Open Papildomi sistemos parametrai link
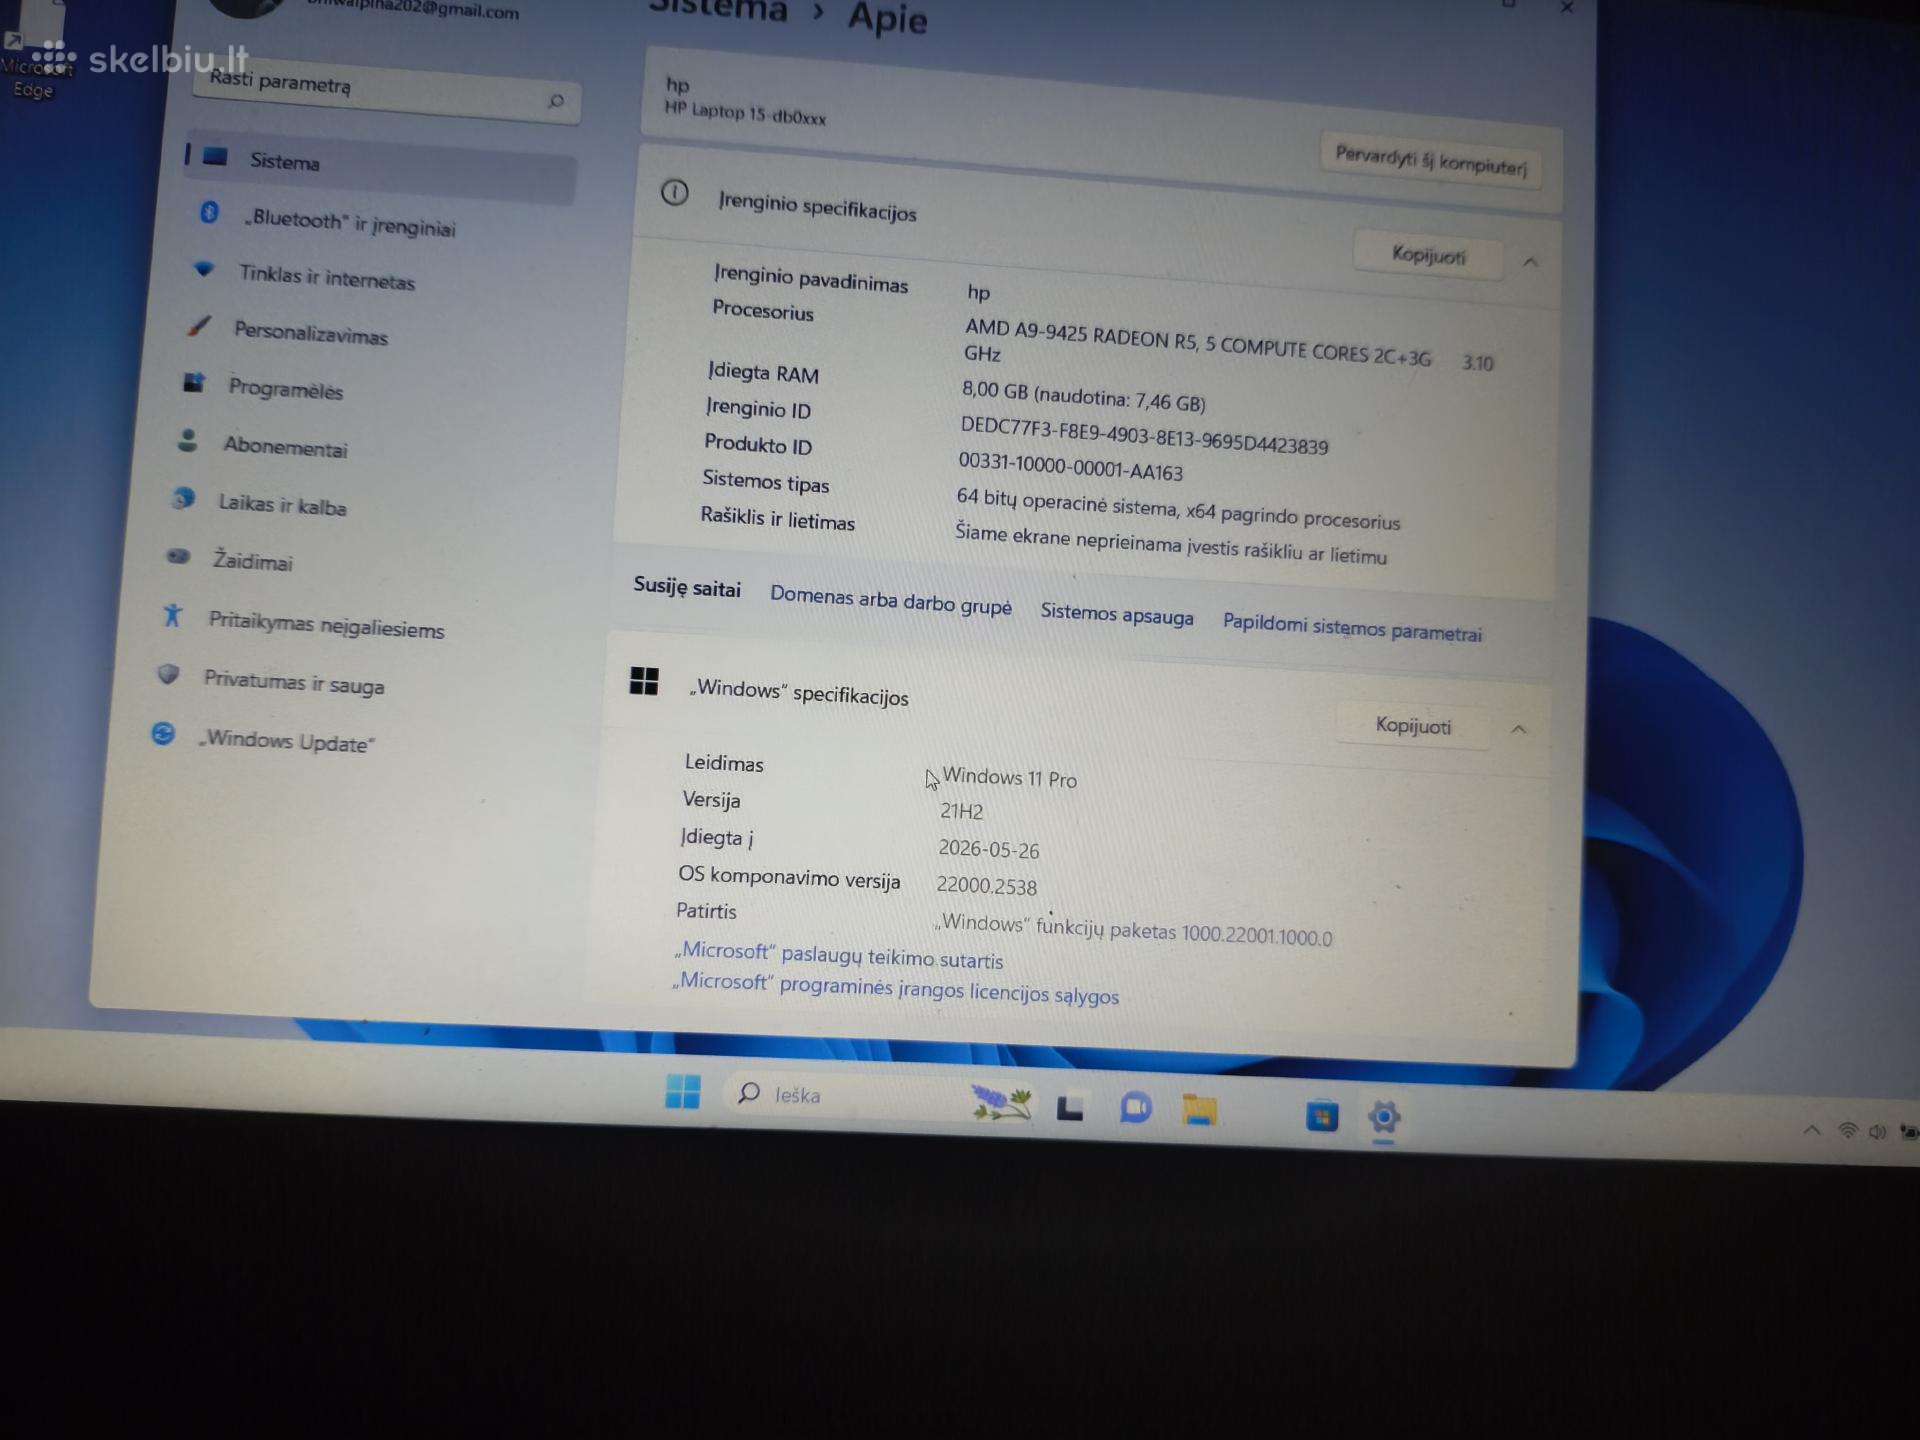 1352,627
